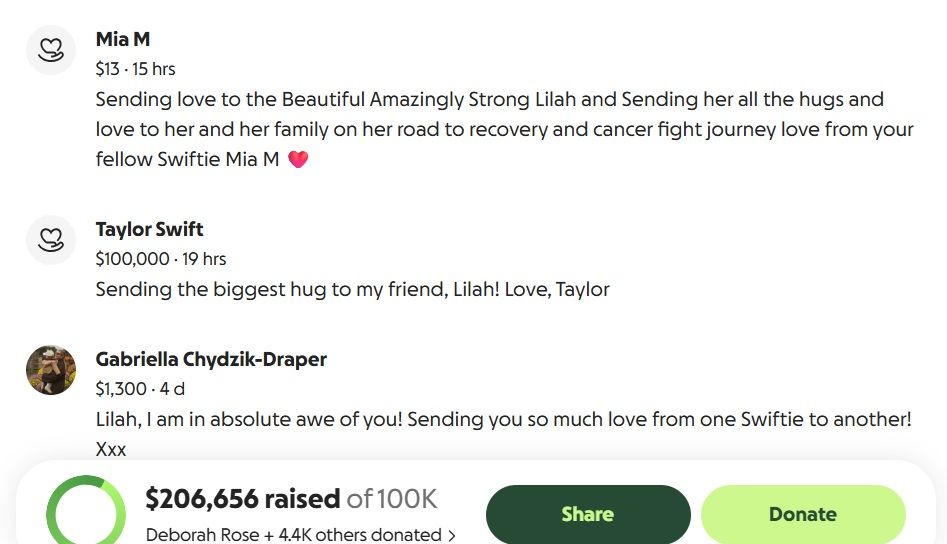
Task: Click the "$206,656 raised" total amount
Action: point(243,498)
